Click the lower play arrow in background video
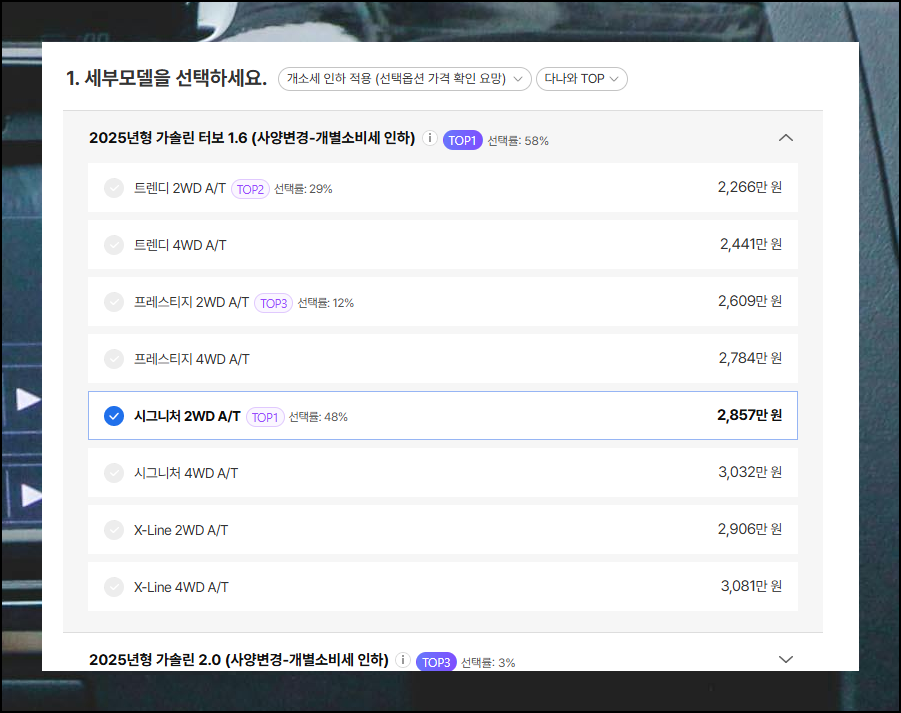 31,495
